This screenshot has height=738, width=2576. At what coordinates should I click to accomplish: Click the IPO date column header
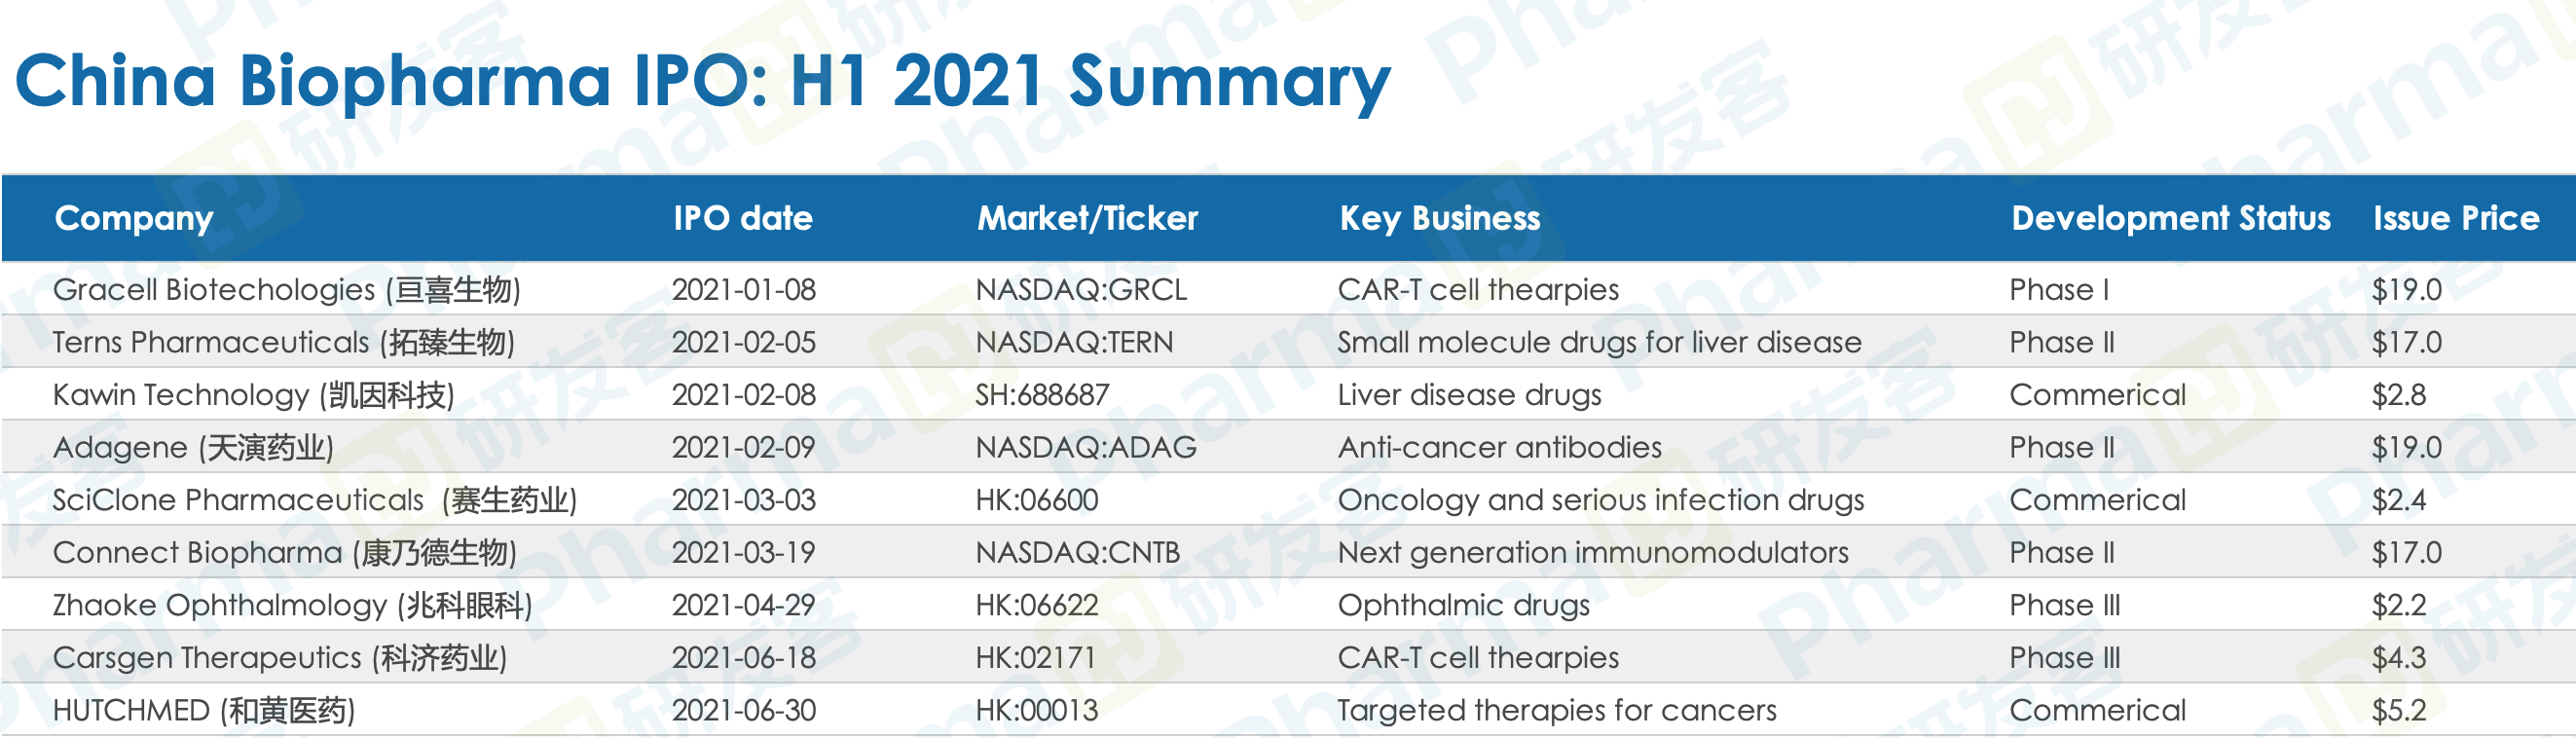743,218
